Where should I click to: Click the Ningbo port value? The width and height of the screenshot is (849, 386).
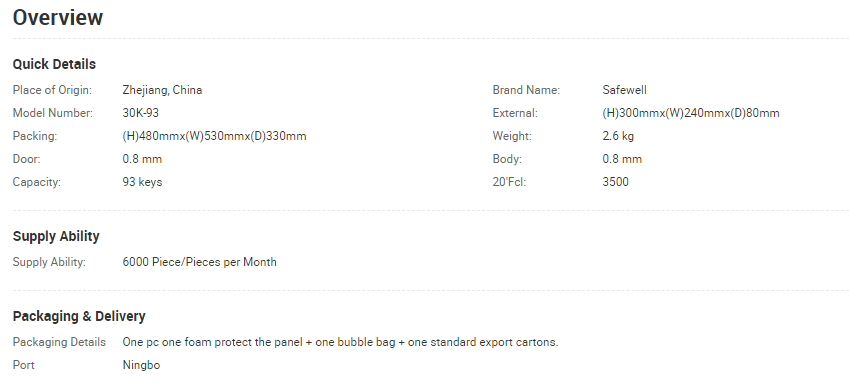coord(141,365)
